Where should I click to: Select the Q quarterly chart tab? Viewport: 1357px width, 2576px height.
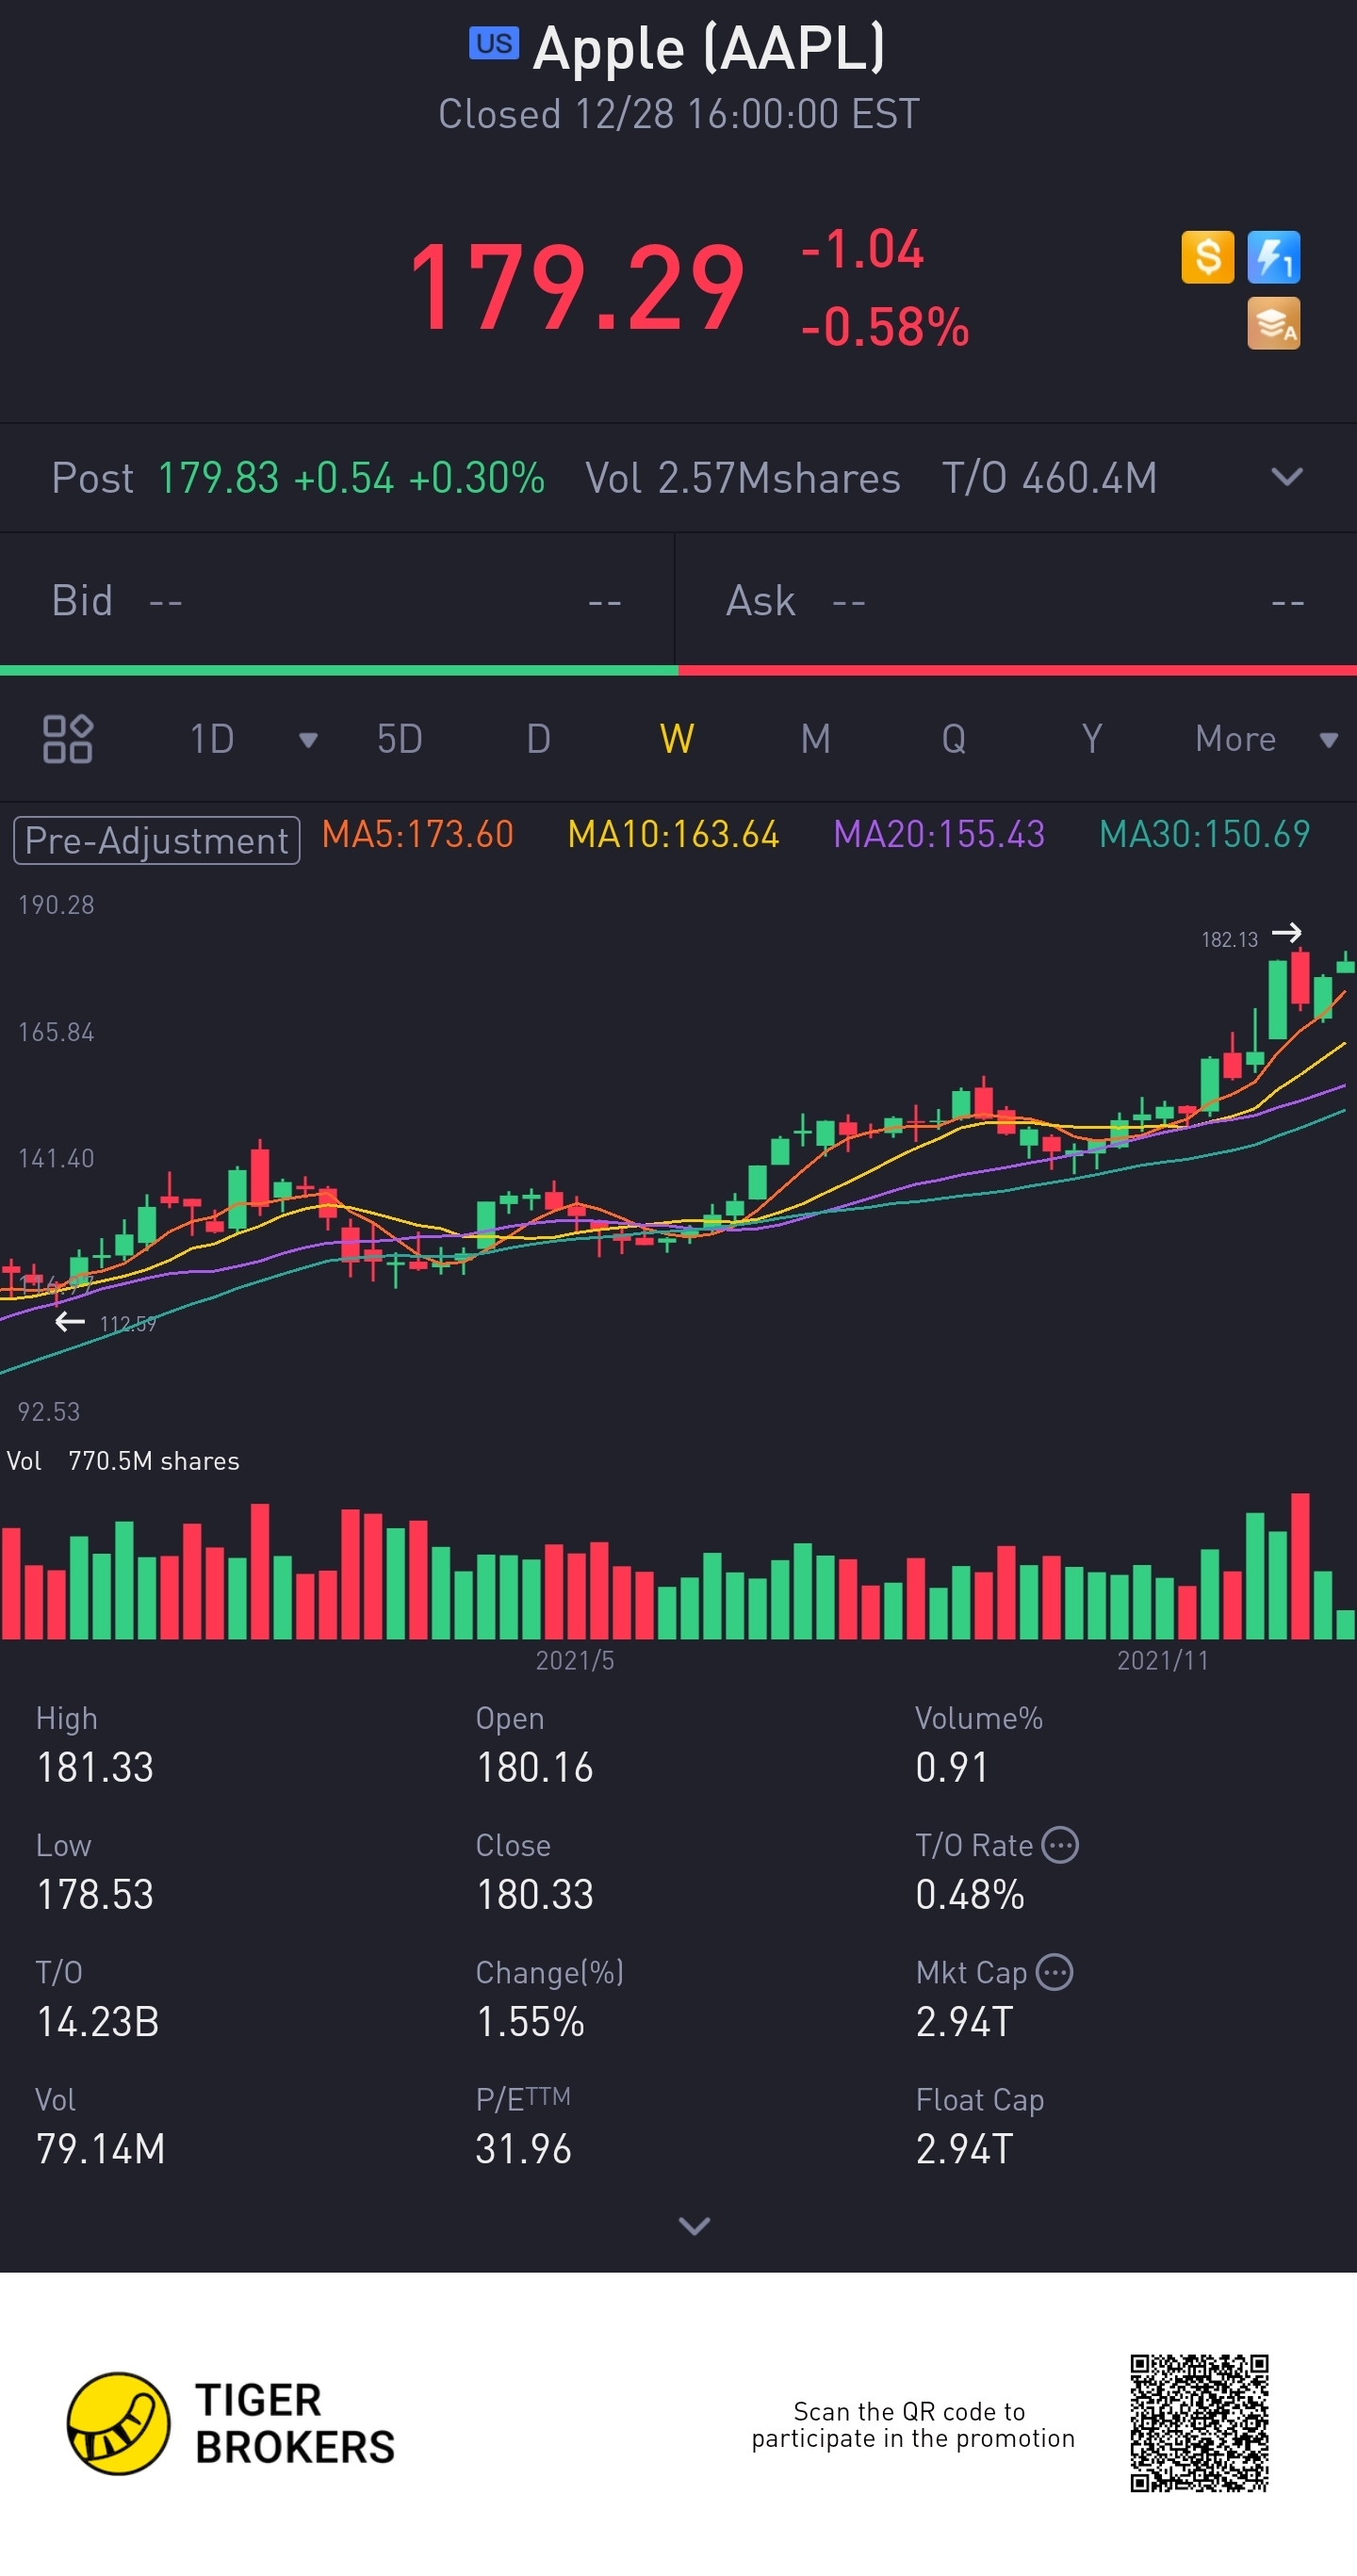[954, 739]
